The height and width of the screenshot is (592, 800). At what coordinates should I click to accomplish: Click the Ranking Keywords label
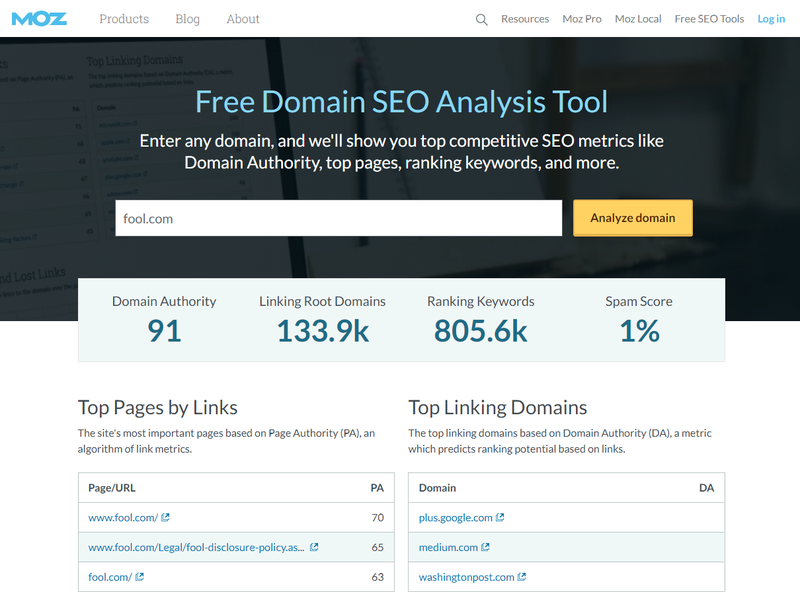(x=481, y=301)
